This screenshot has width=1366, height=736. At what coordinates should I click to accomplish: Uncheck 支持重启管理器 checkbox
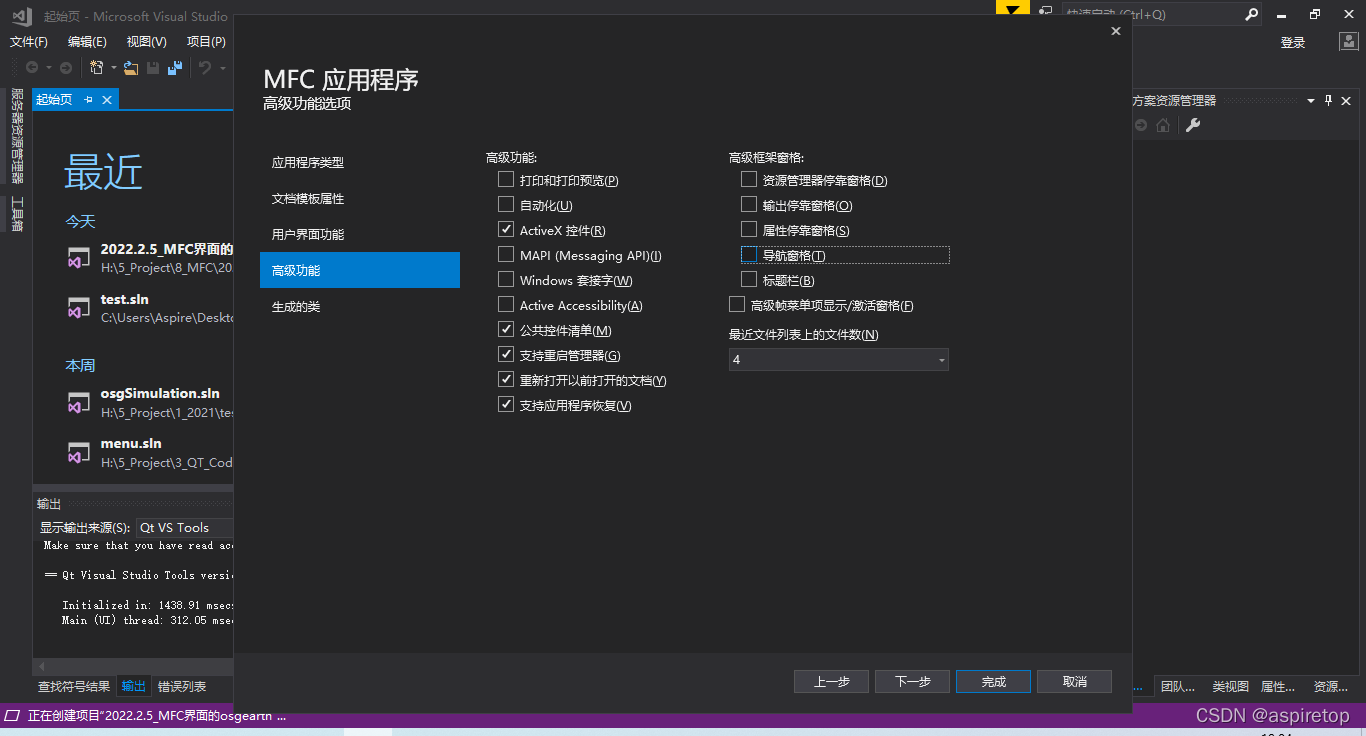506,355
